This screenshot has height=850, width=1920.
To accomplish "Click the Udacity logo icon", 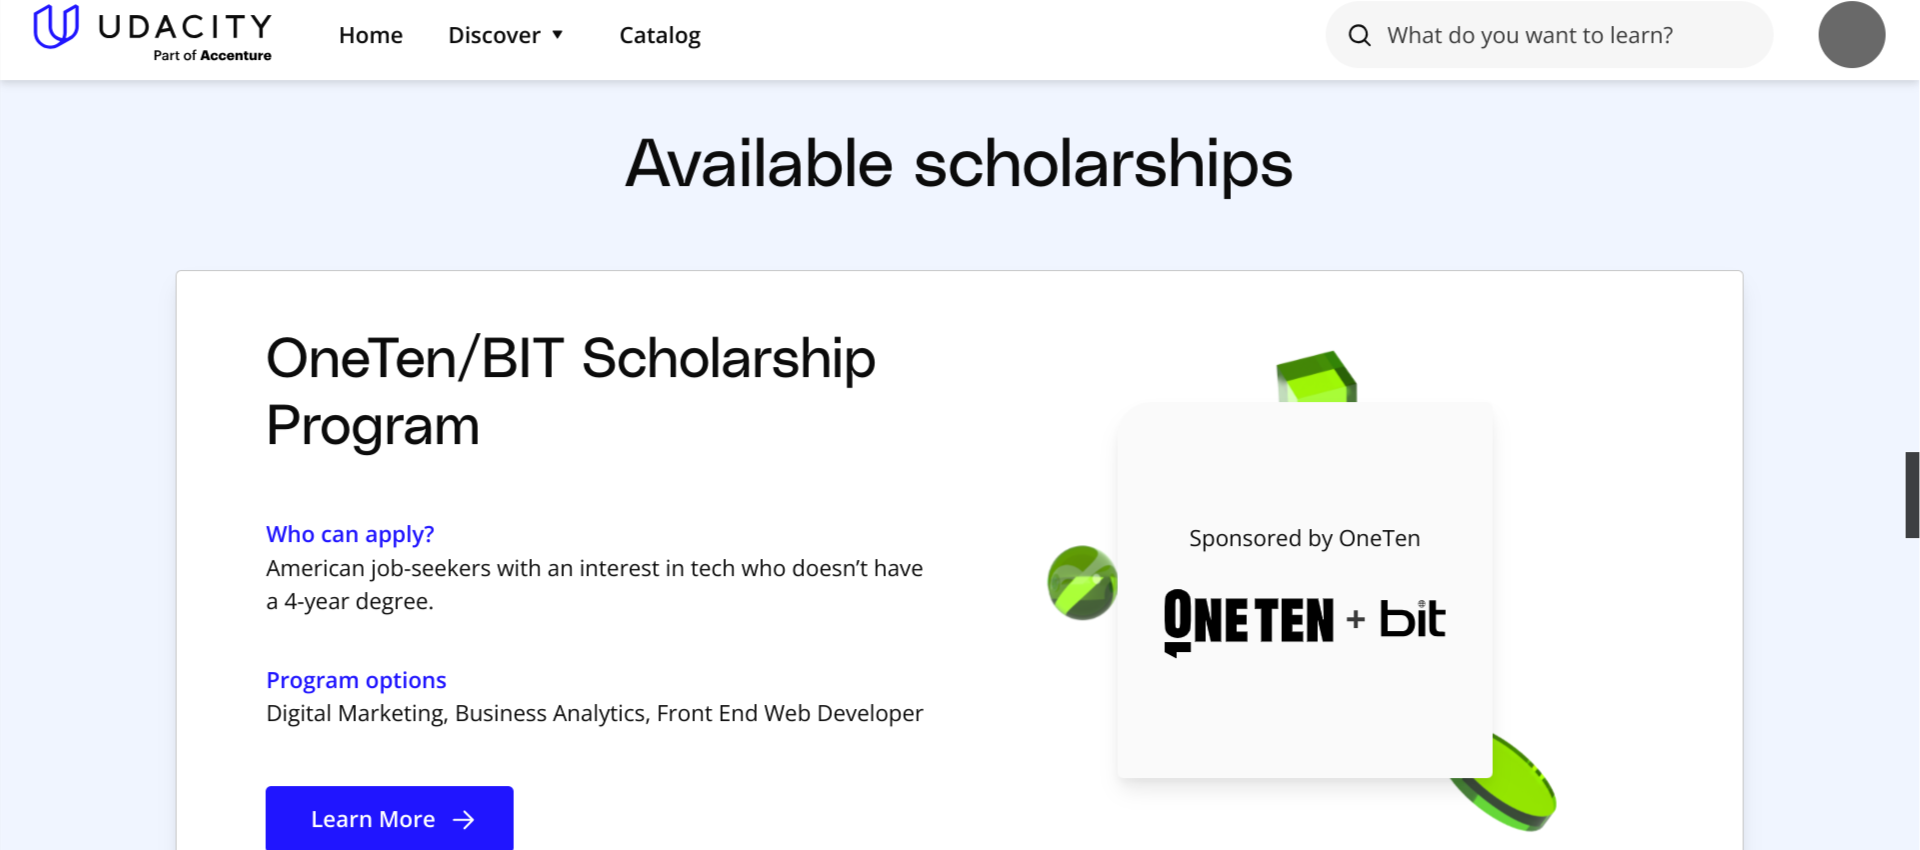I will (x=56, y=26).
